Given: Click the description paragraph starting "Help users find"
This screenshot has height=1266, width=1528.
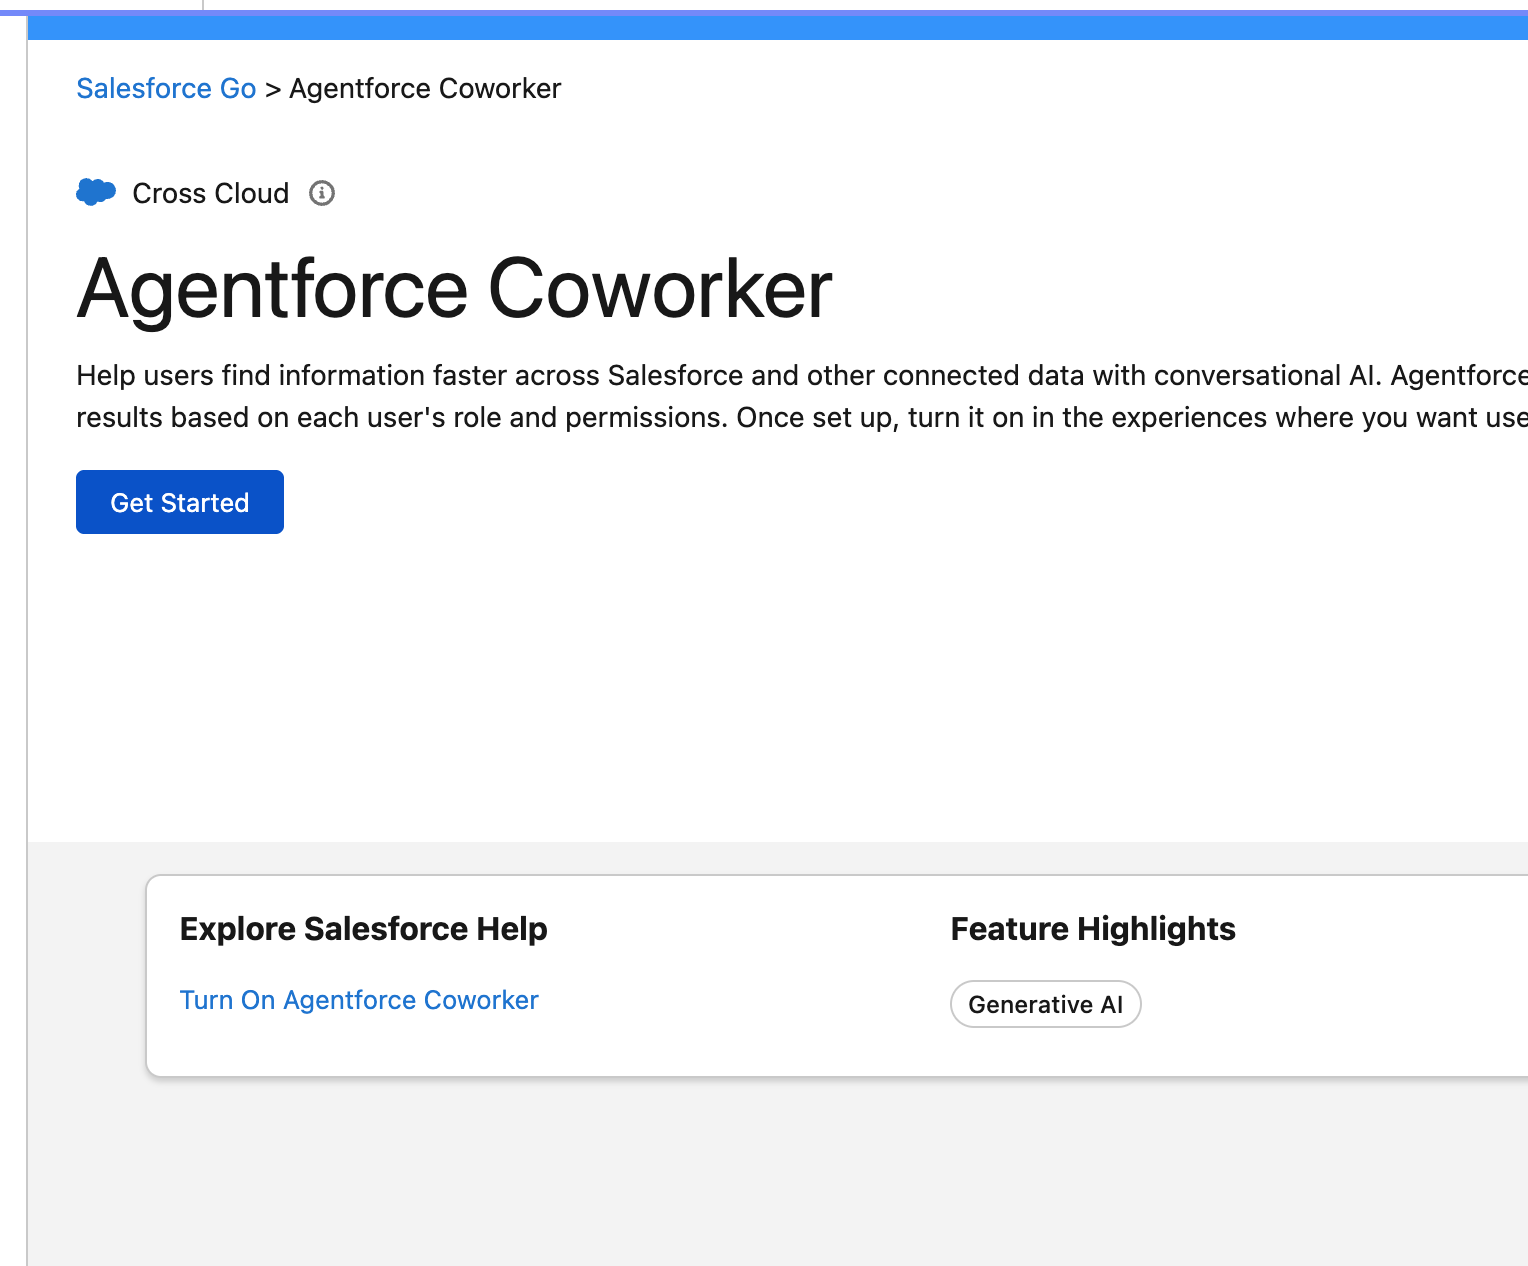Looking at the screenshot, I should click(802, 396).
